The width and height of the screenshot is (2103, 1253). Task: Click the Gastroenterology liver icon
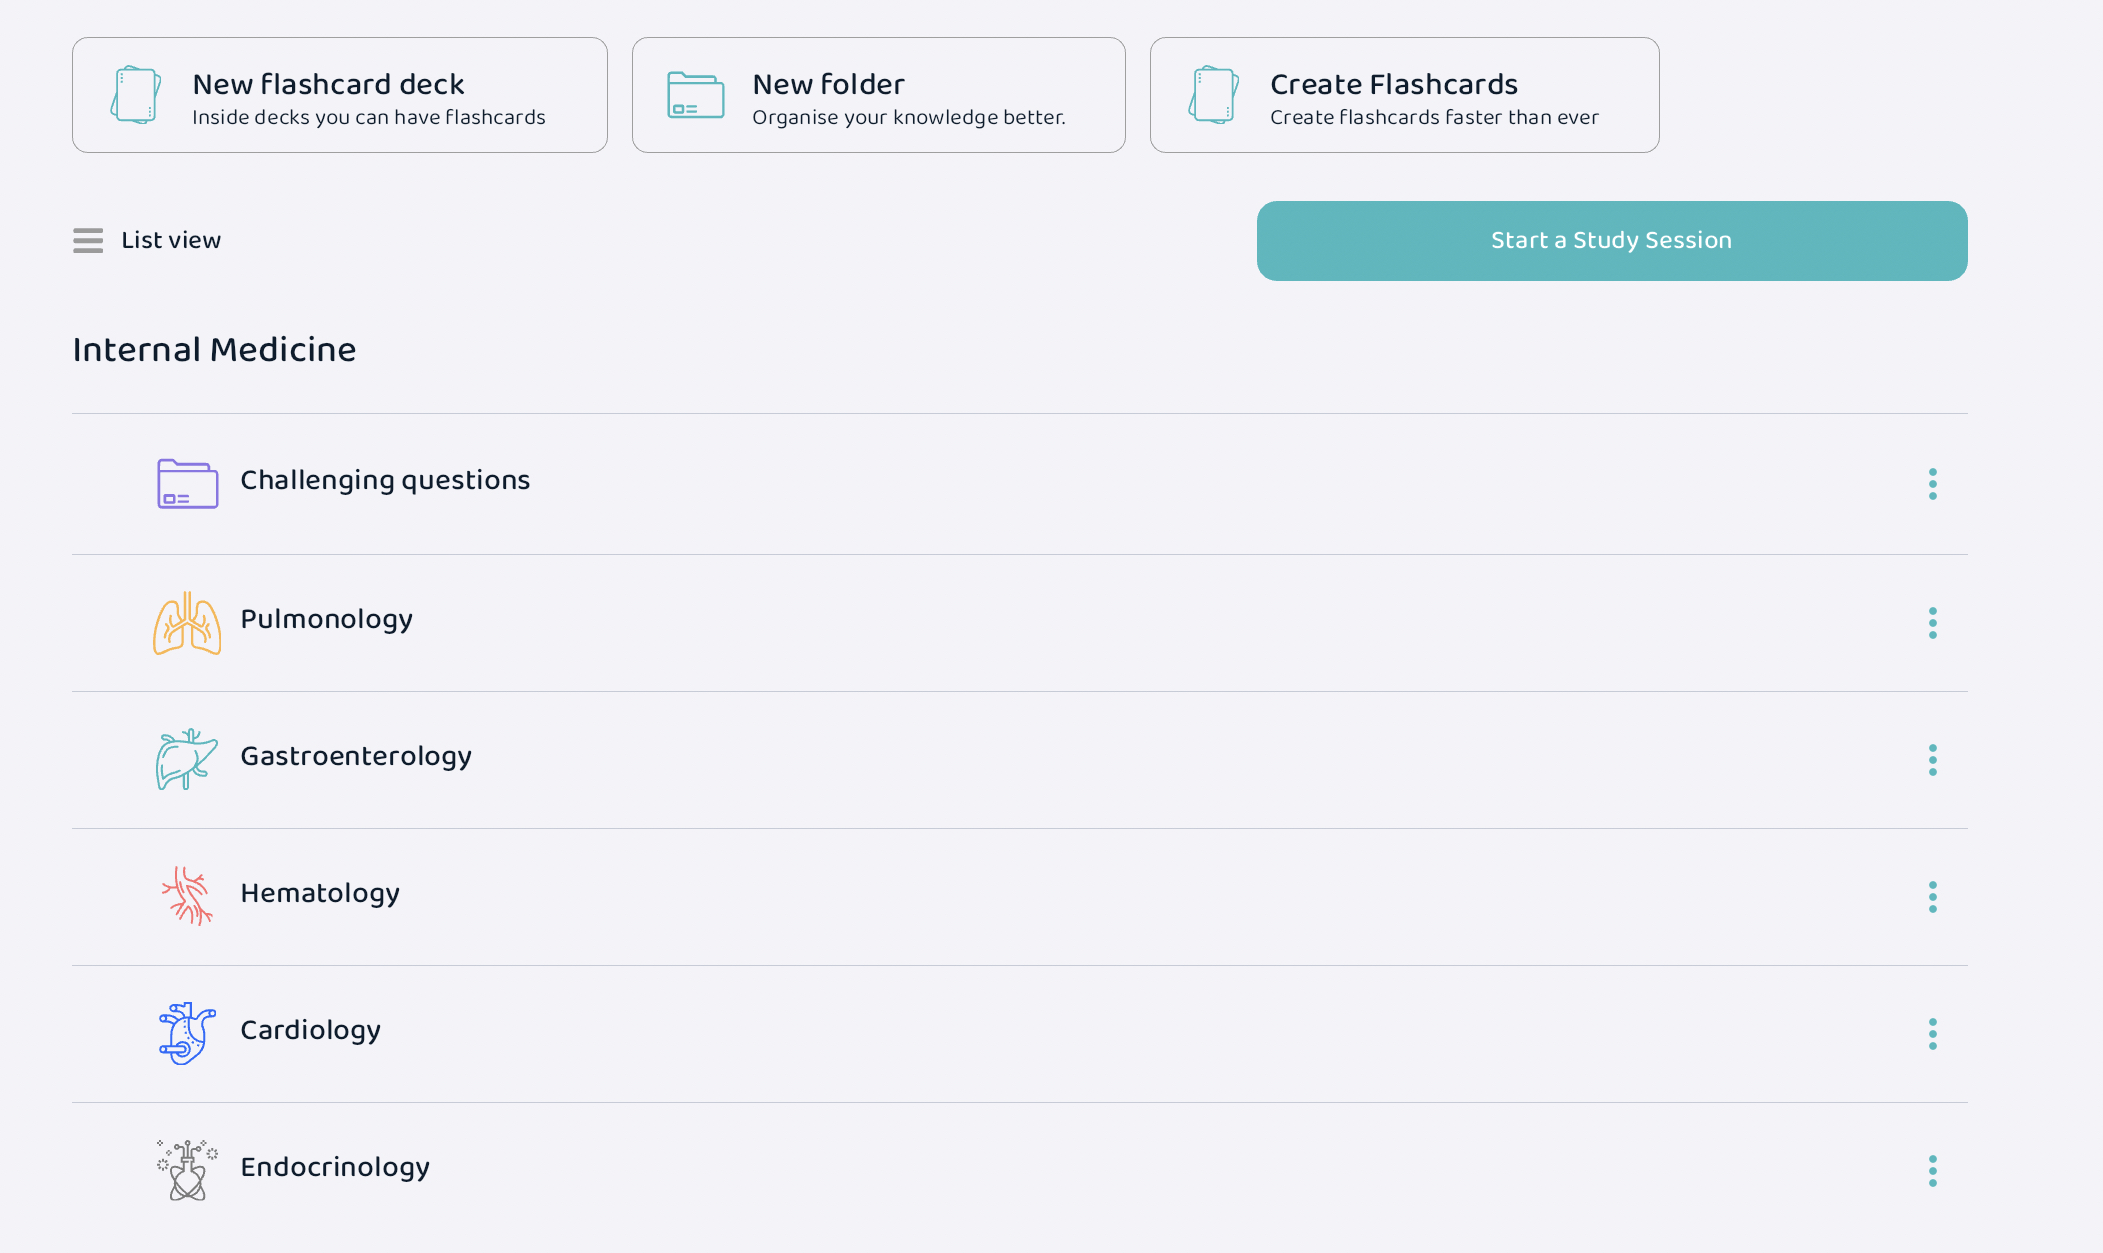187,760
